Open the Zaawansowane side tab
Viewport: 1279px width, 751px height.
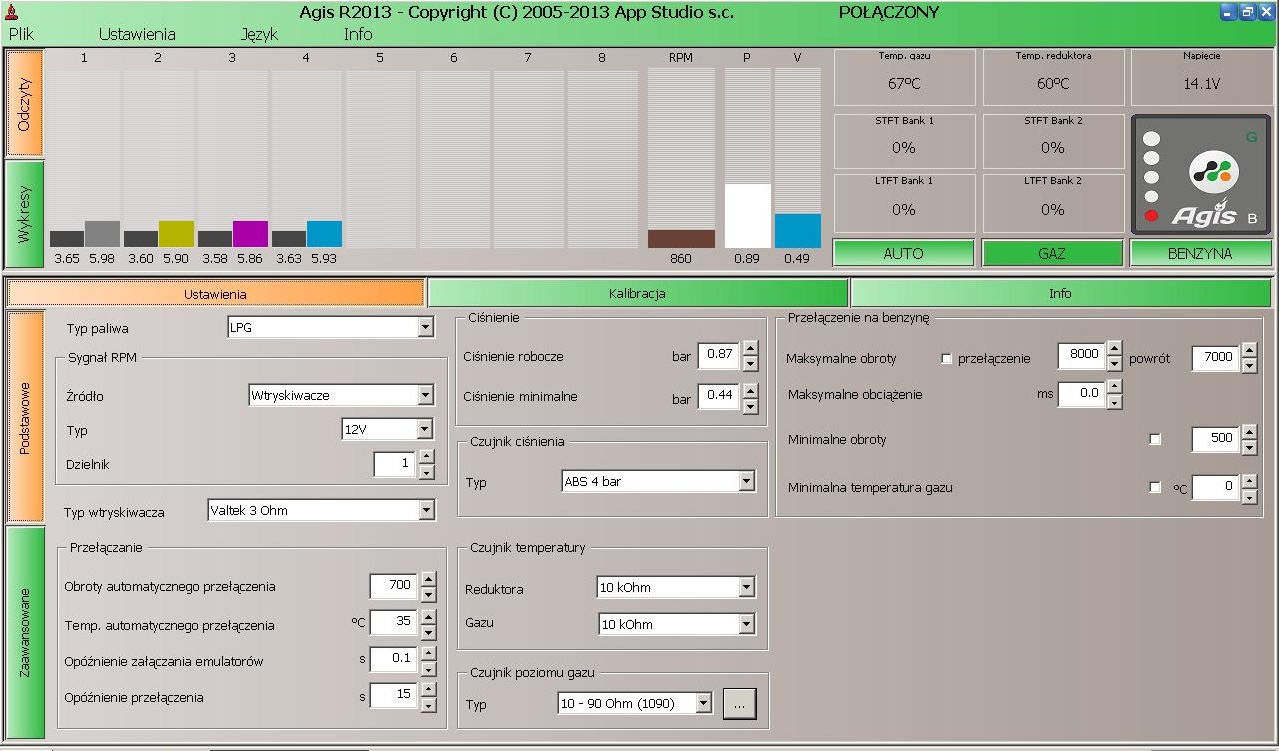[x=25, y=633]
